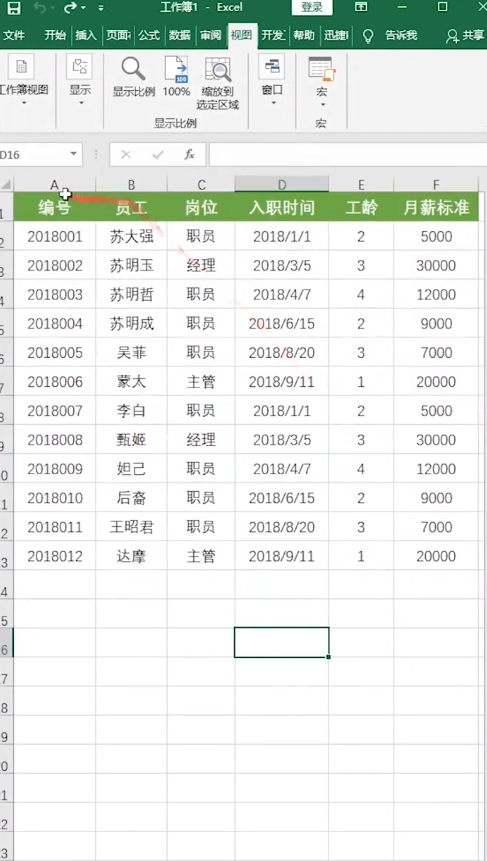487x861 pixels.
Task: Click the 编号 header cell
Action: click(x=54, y=207)
